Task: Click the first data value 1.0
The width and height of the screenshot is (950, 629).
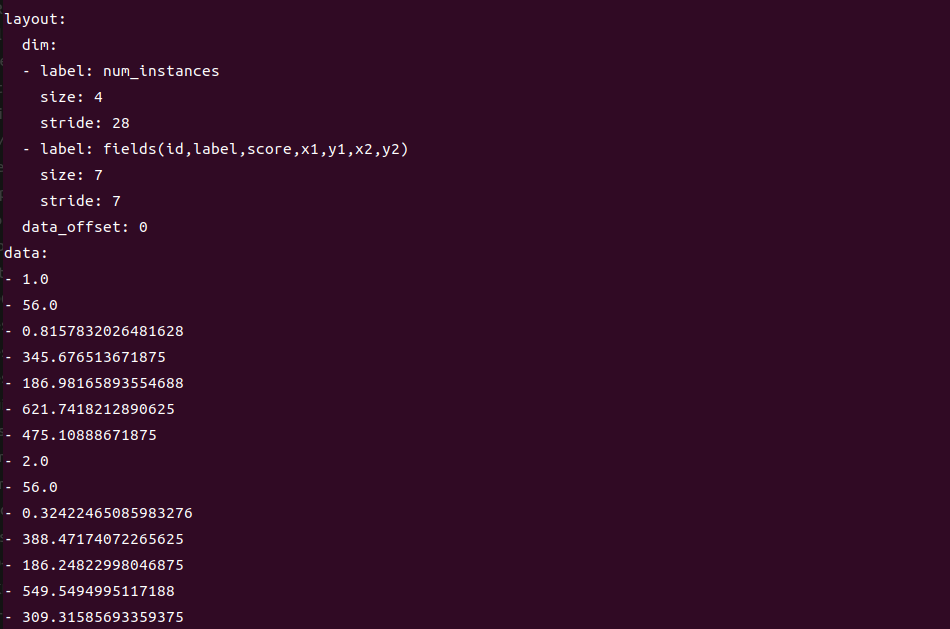Action: coord(35,279)
